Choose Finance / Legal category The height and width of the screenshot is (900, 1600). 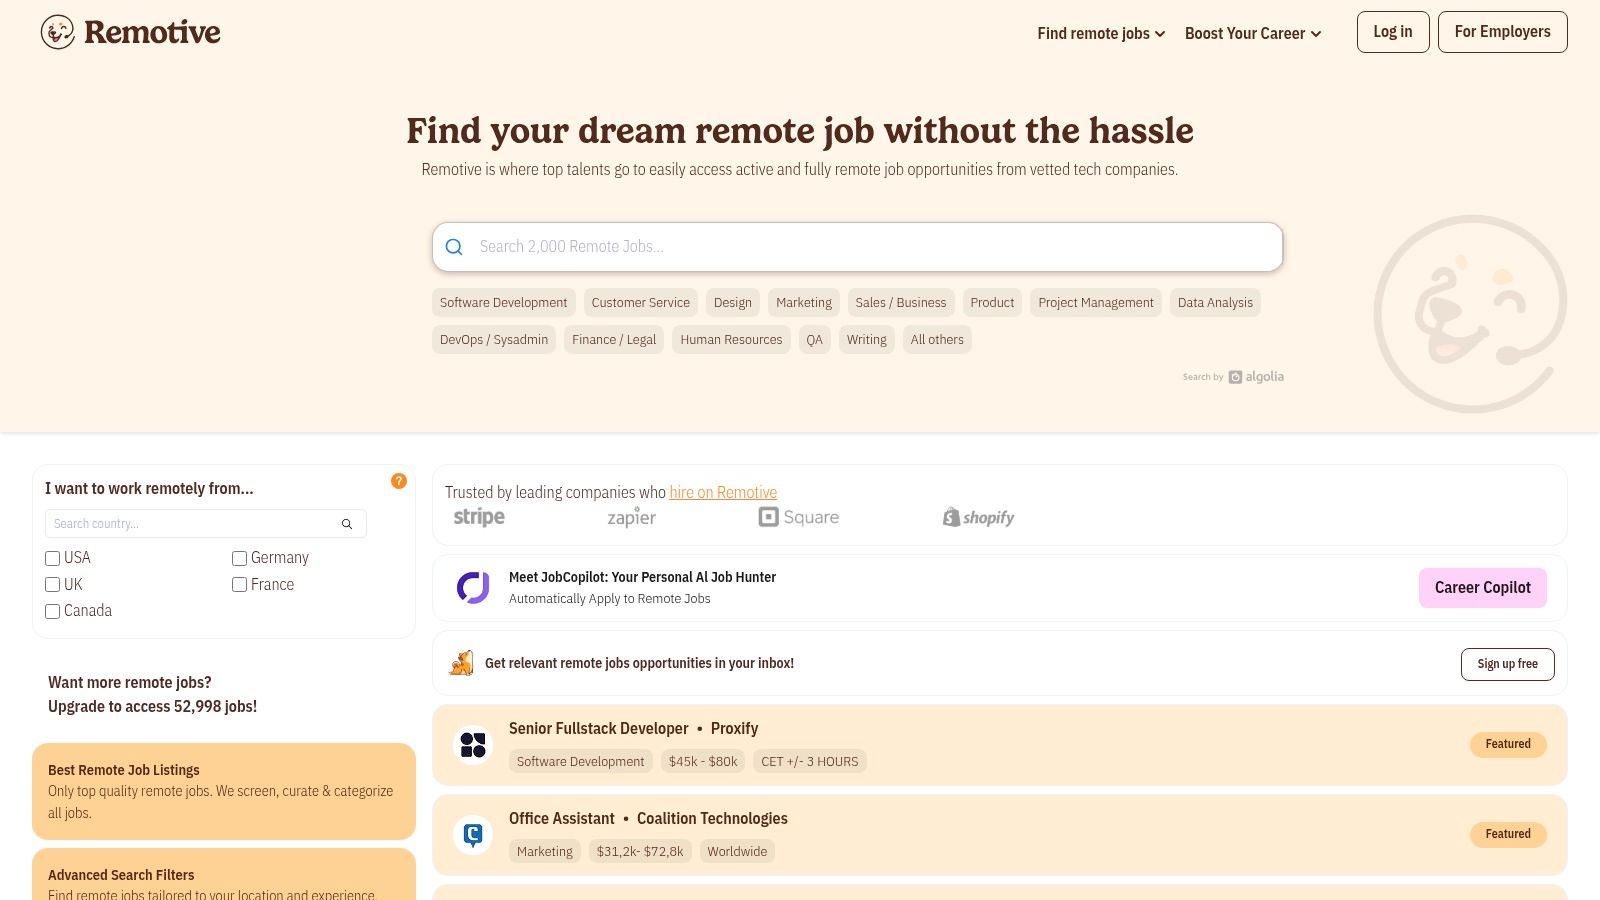[x=614, y=340]
